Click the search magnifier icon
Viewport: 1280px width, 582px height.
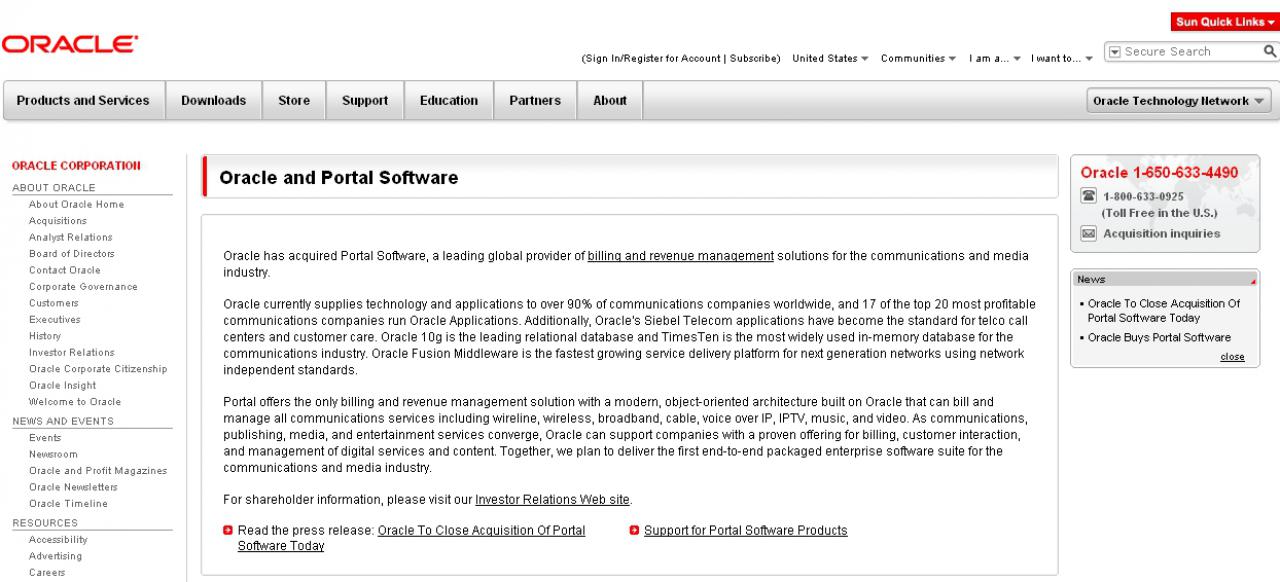[1270, 51]
